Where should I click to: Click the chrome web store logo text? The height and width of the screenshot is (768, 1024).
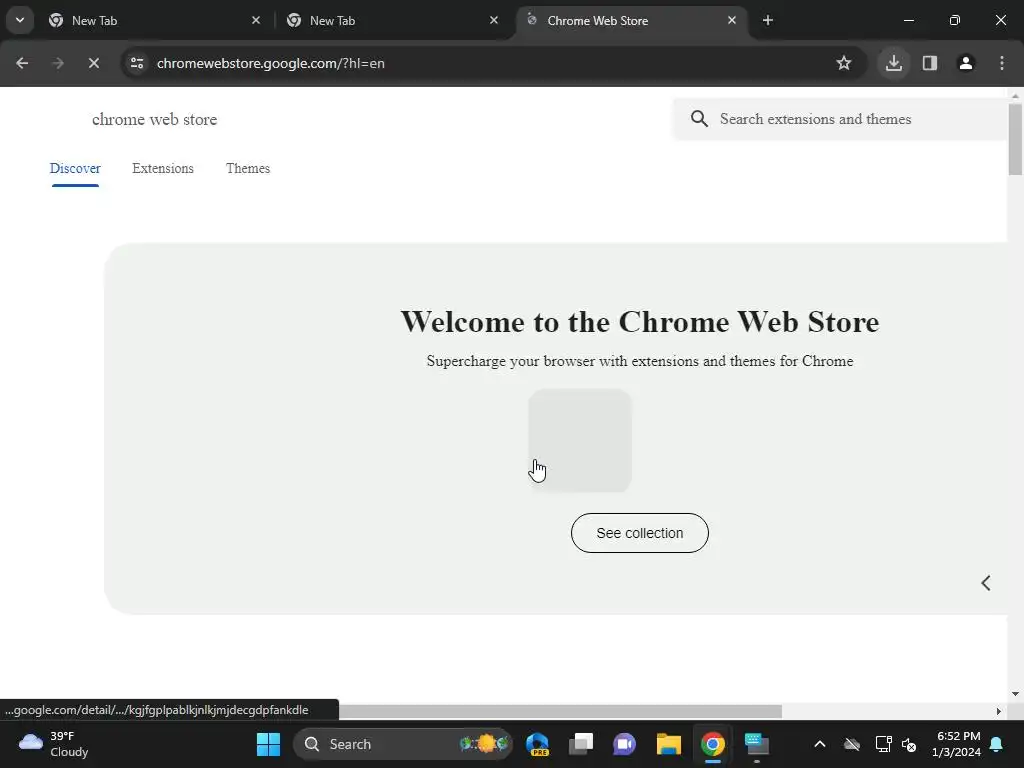click(x=154, y=120)
